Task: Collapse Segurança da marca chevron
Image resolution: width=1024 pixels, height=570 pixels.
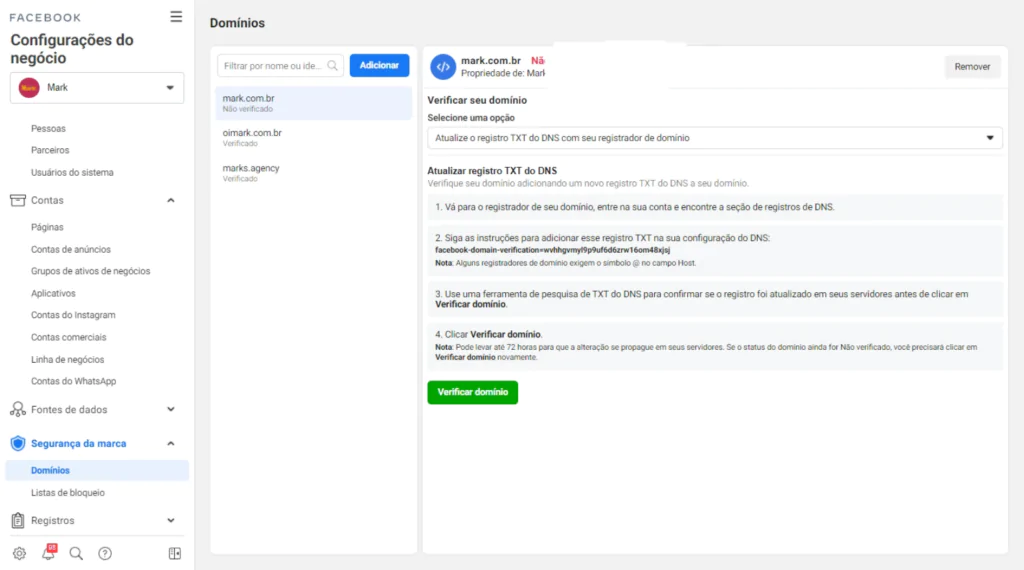Action: pyautogui.click(x=170, y=443)
